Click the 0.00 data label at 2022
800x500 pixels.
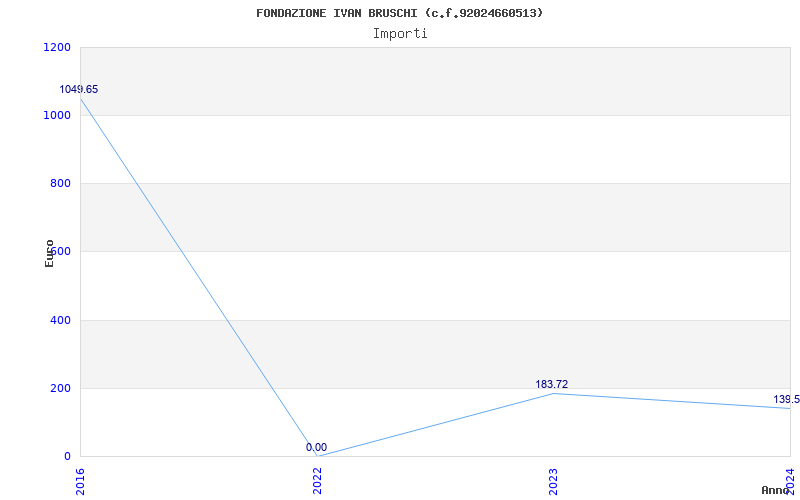point(316,447)
